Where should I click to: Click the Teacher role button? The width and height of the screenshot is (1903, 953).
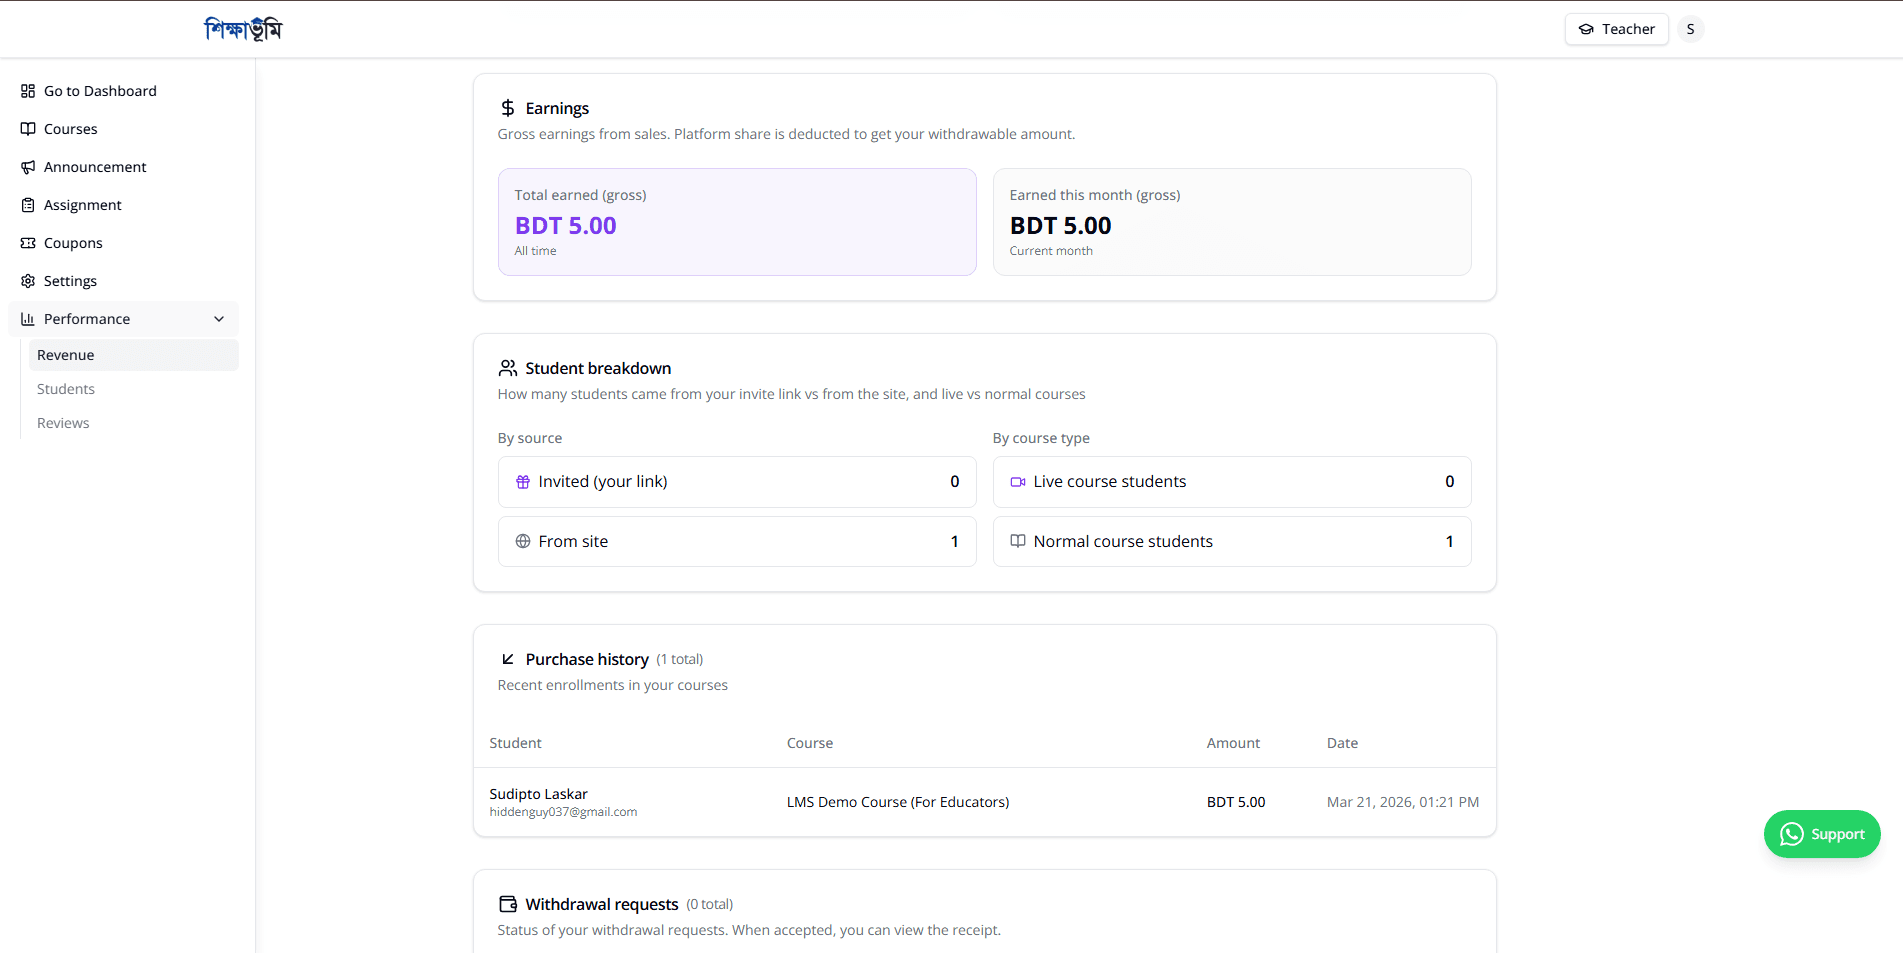coord(1617,29)
